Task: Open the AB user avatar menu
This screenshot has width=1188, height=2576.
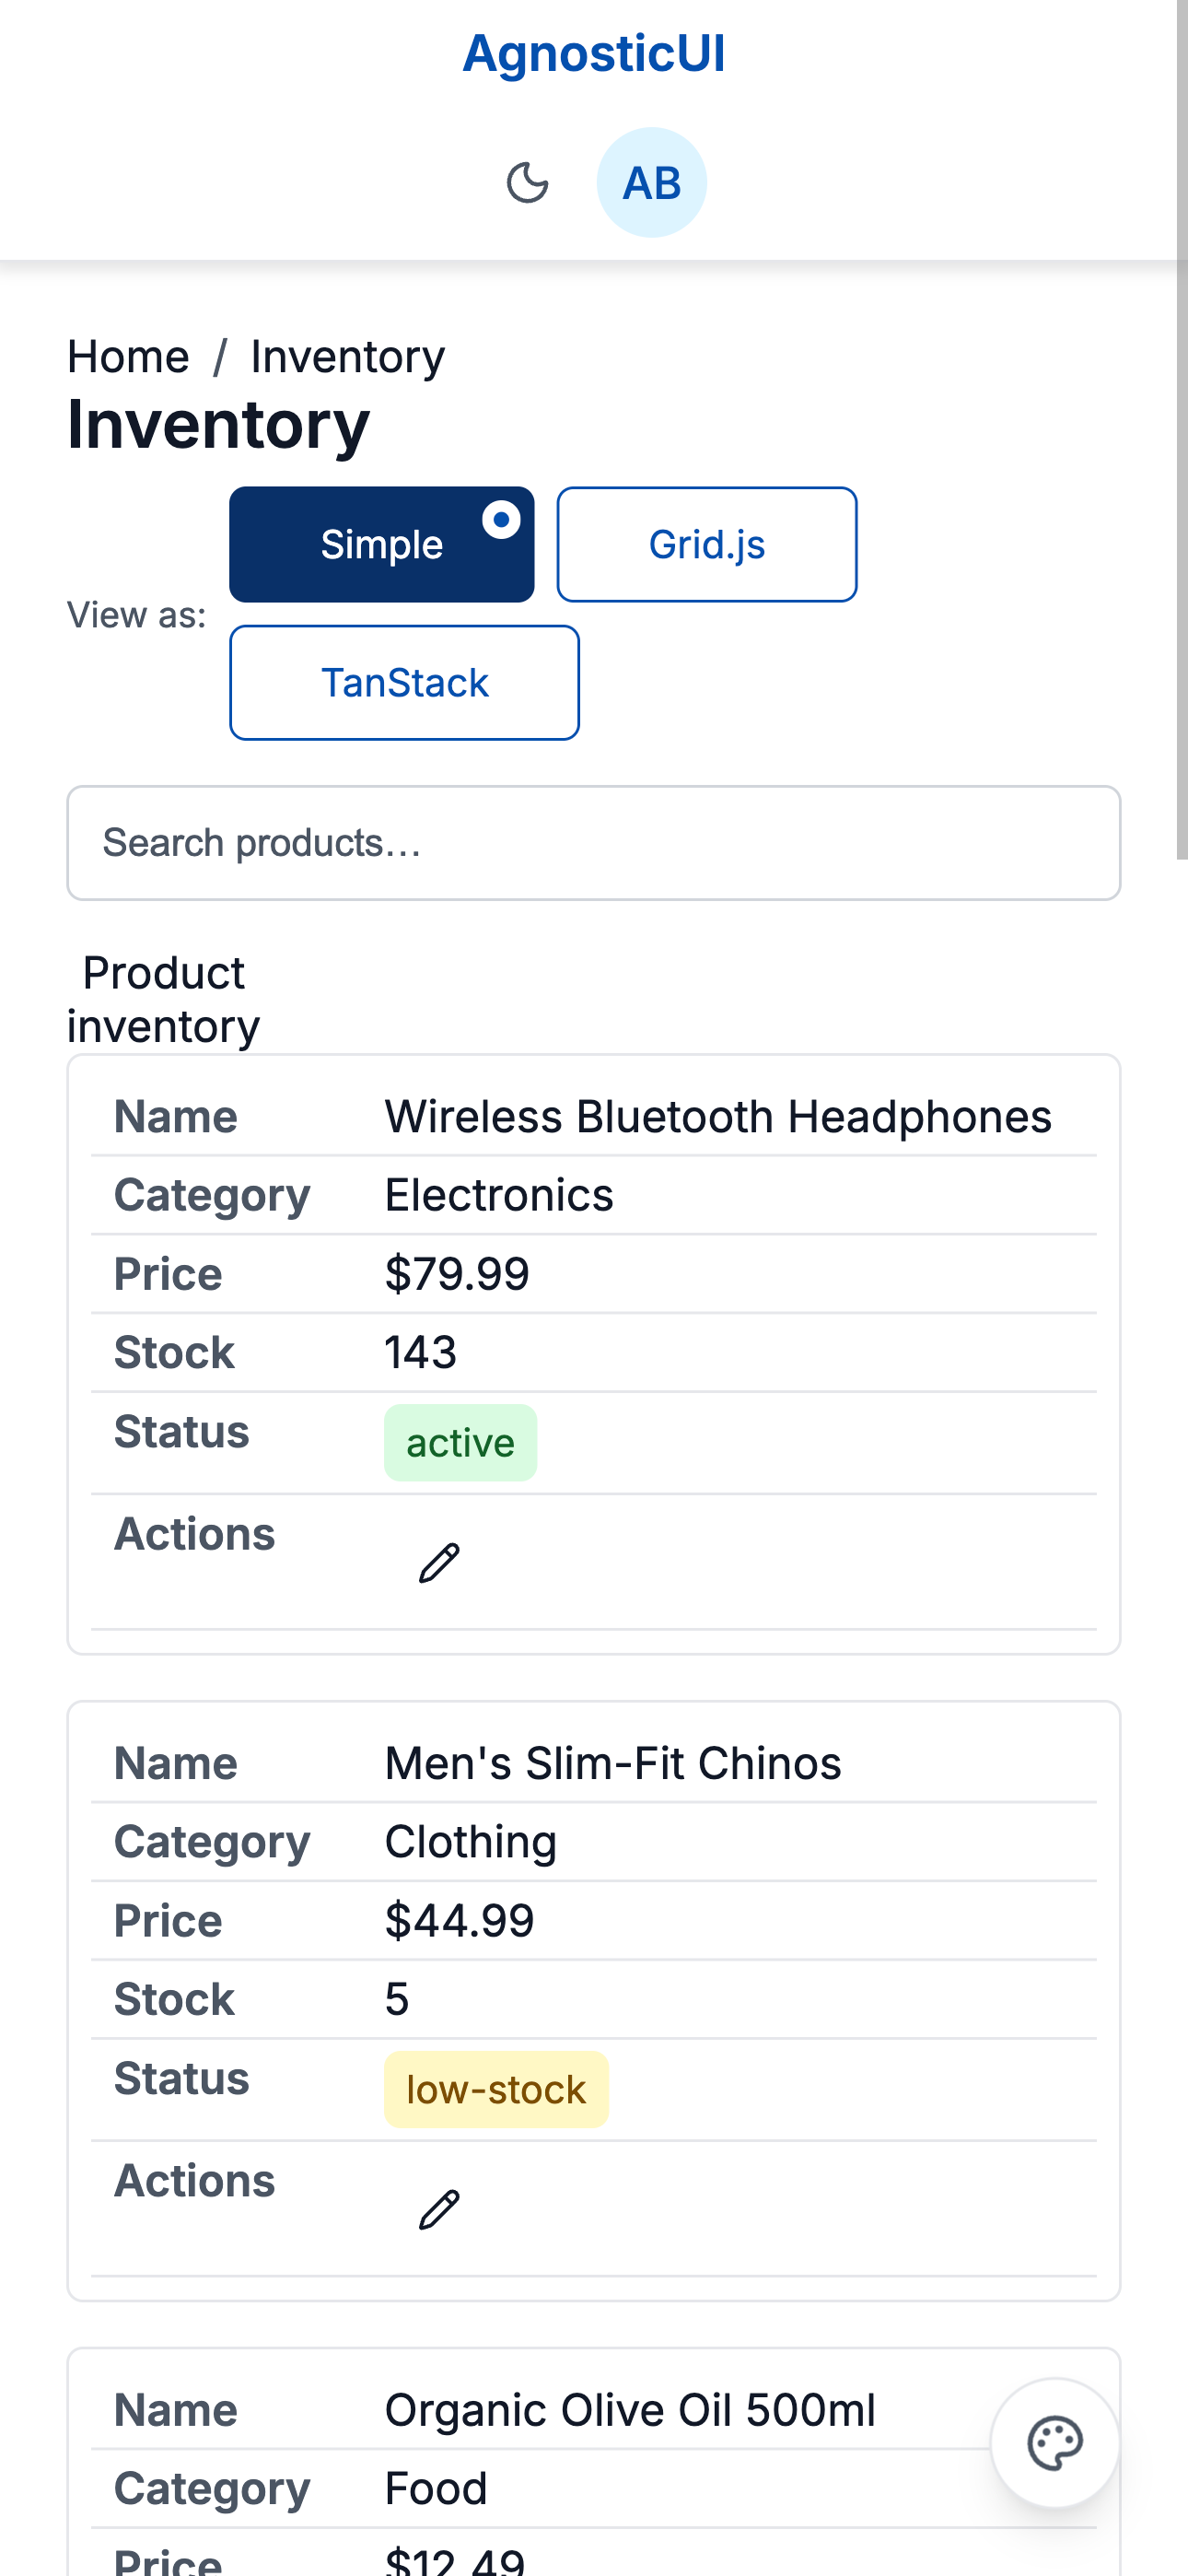Action: 651,182
